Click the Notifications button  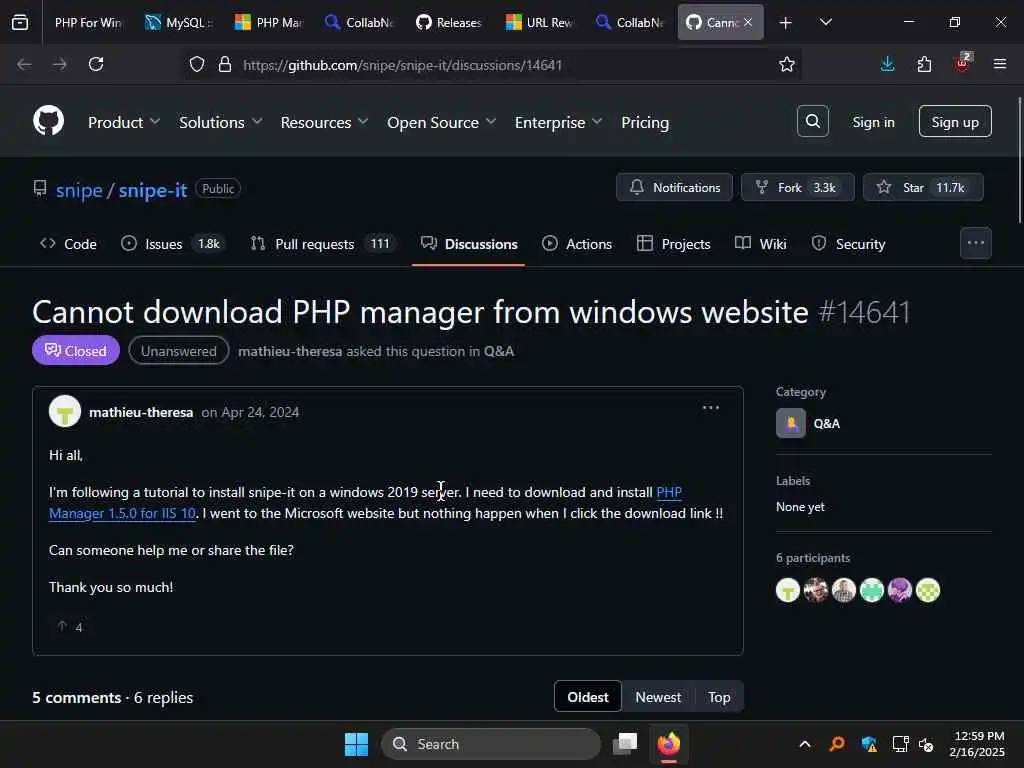coord(675,187)
